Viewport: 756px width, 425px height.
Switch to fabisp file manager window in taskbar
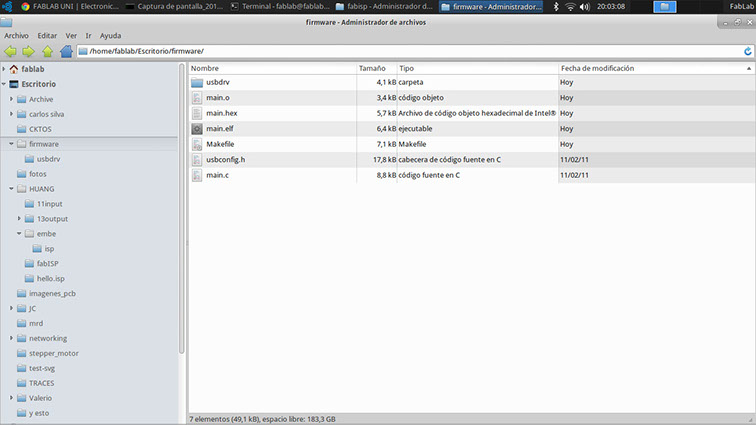coord(384,7)
